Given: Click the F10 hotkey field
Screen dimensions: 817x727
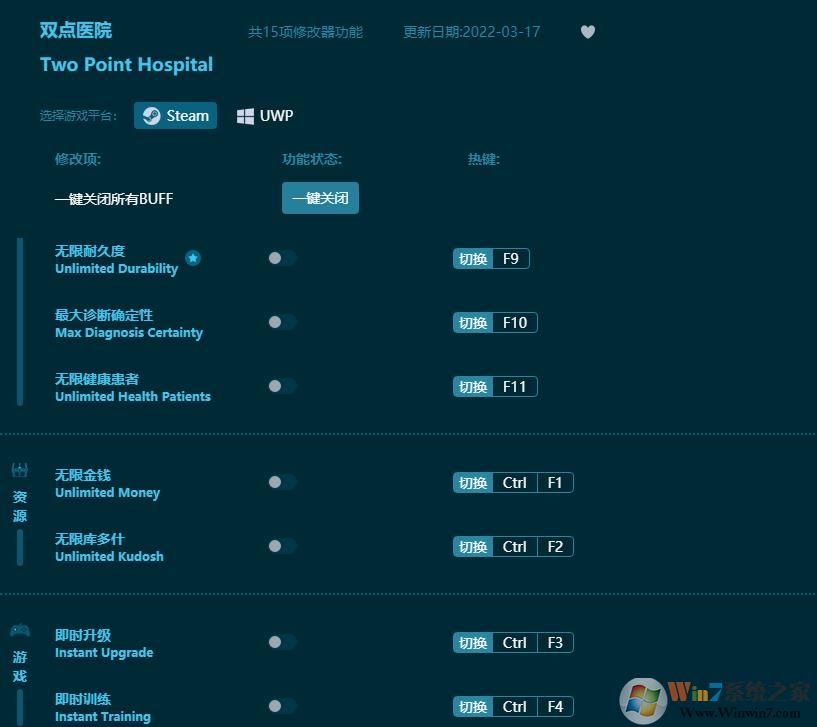Looking at the screenshot, I should (x=515, y=323).
